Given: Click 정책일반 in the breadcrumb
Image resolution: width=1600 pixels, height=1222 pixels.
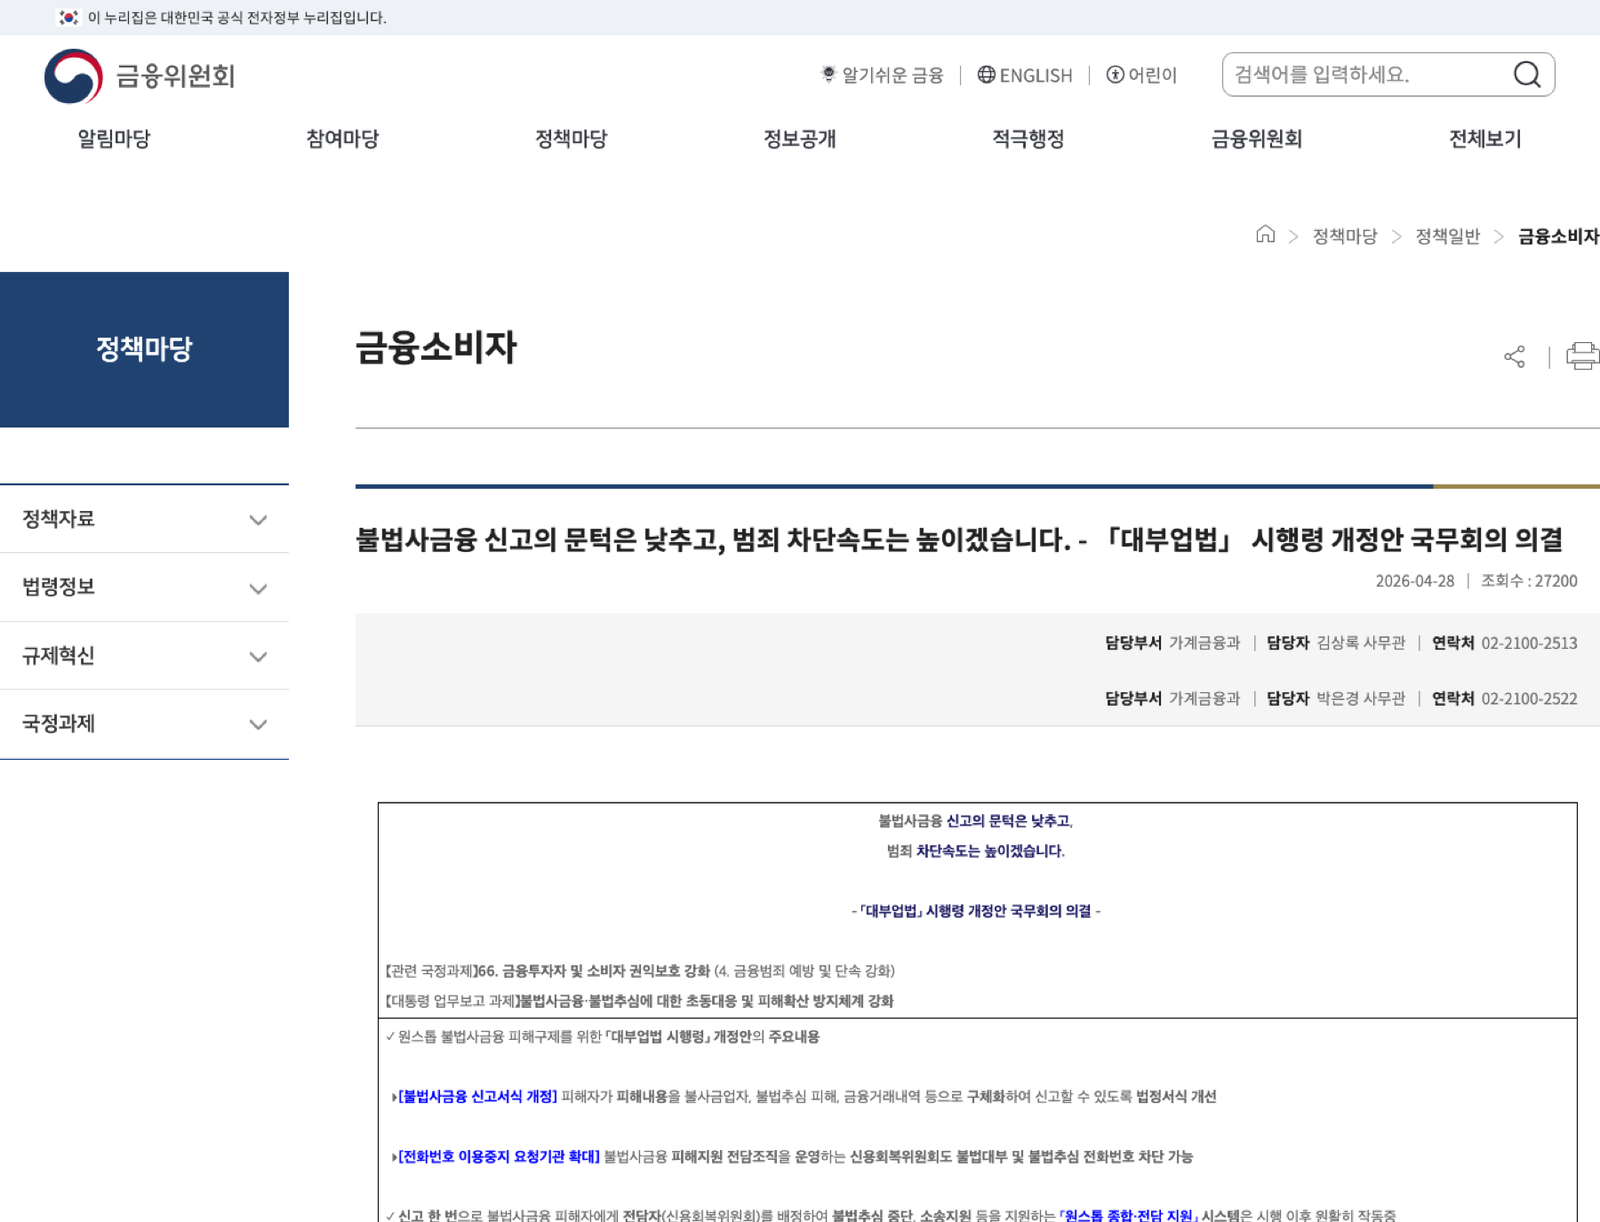Looking at the screenshot, I should point(1447,236).
